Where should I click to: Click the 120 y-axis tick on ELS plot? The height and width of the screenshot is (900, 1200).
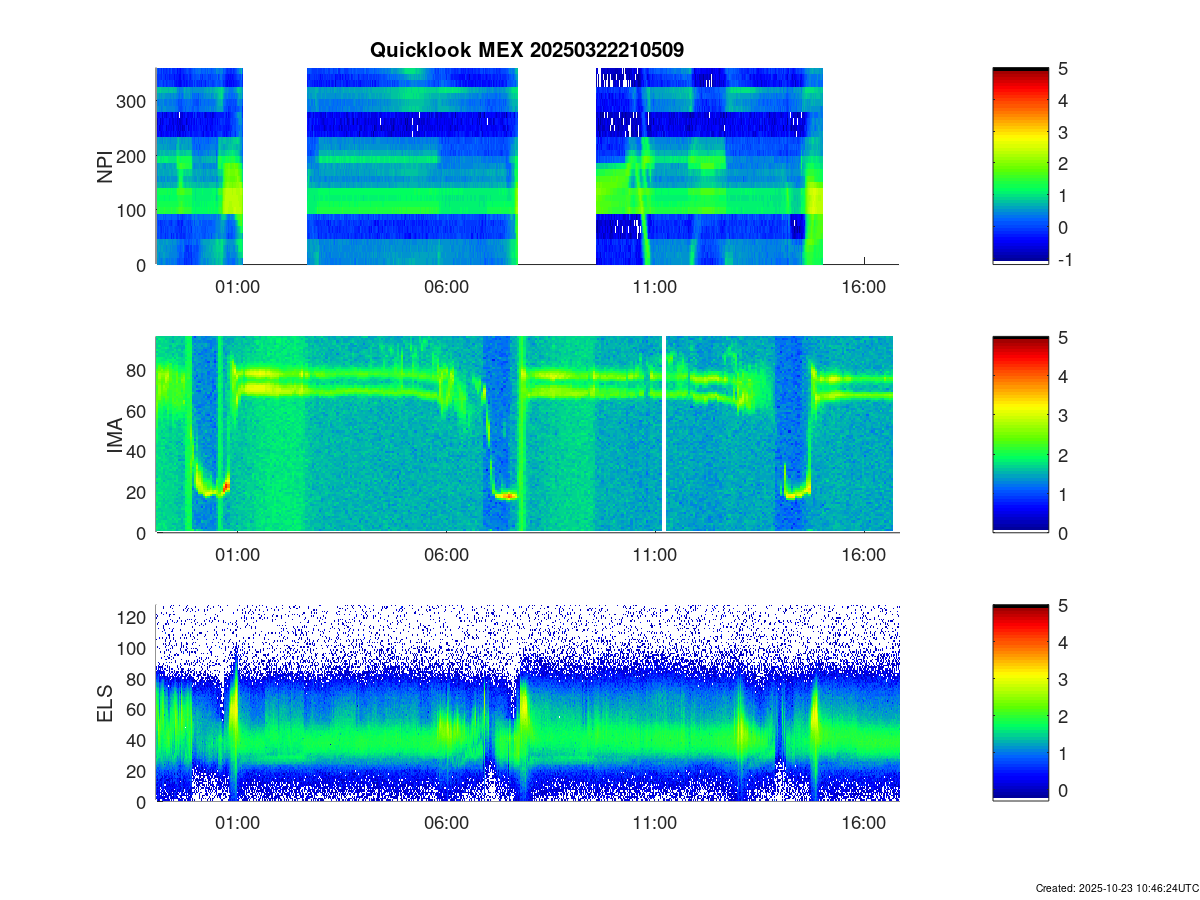click(x=131, y=618)
